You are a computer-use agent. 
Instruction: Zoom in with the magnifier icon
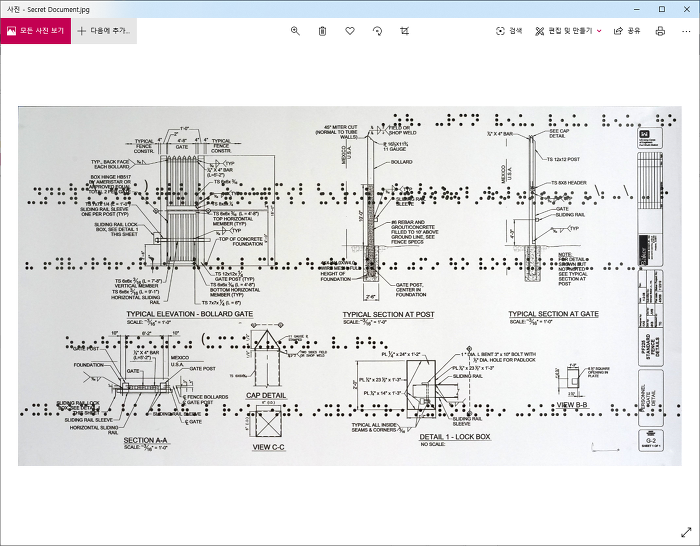(x=295, y=31)
